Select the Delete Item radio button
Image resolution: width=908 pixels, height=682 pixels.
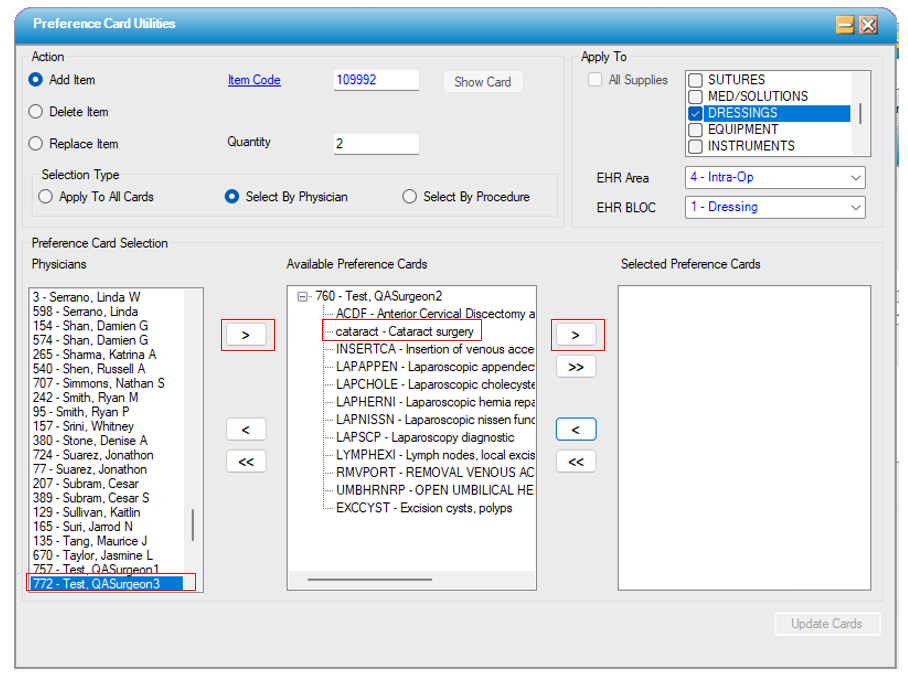(x=37, y=112)
